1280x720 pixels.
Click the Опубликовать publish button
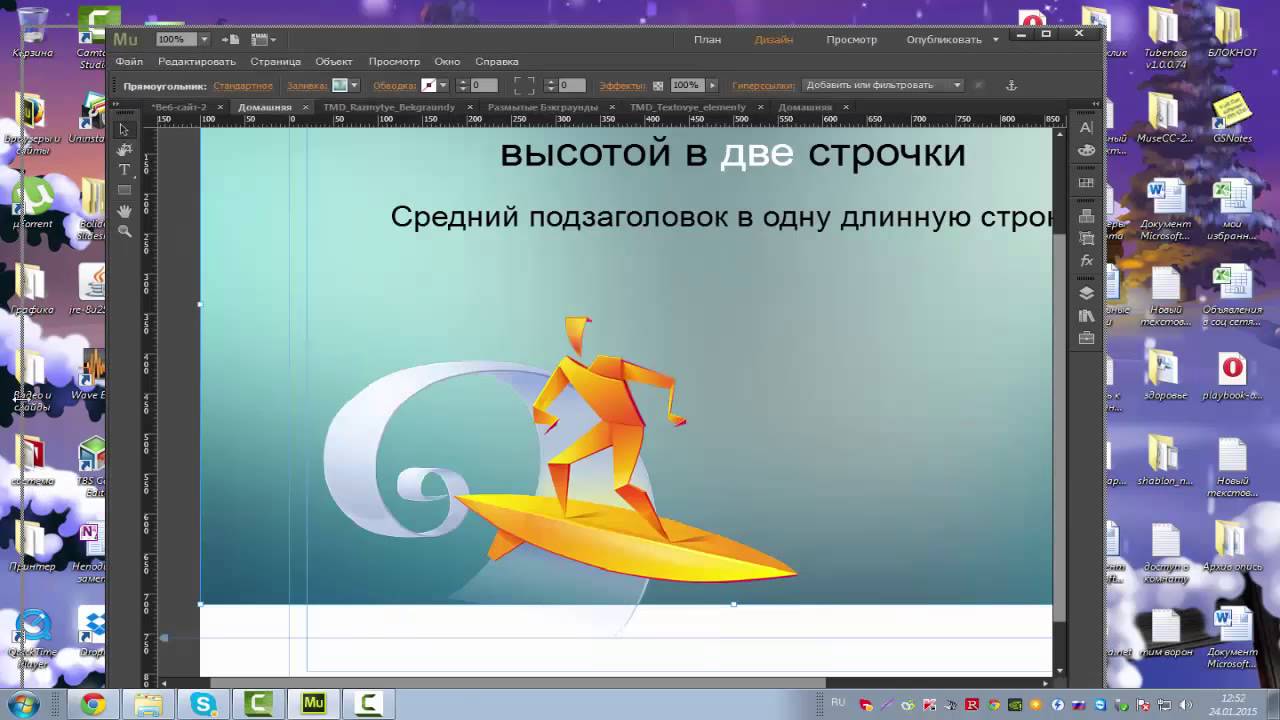tap(944, 40)
